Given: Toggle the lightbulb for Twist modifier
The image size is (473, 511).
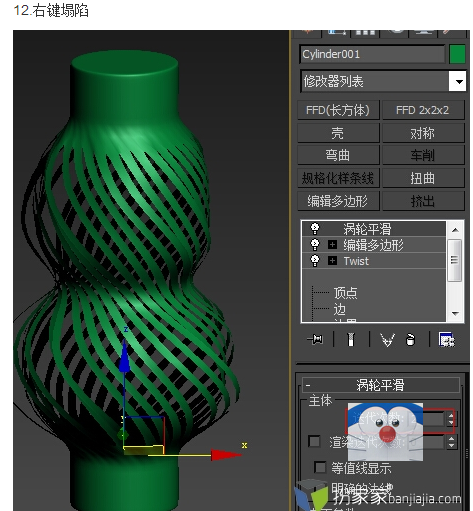Looking at the screenshot, I should [315, 261].
